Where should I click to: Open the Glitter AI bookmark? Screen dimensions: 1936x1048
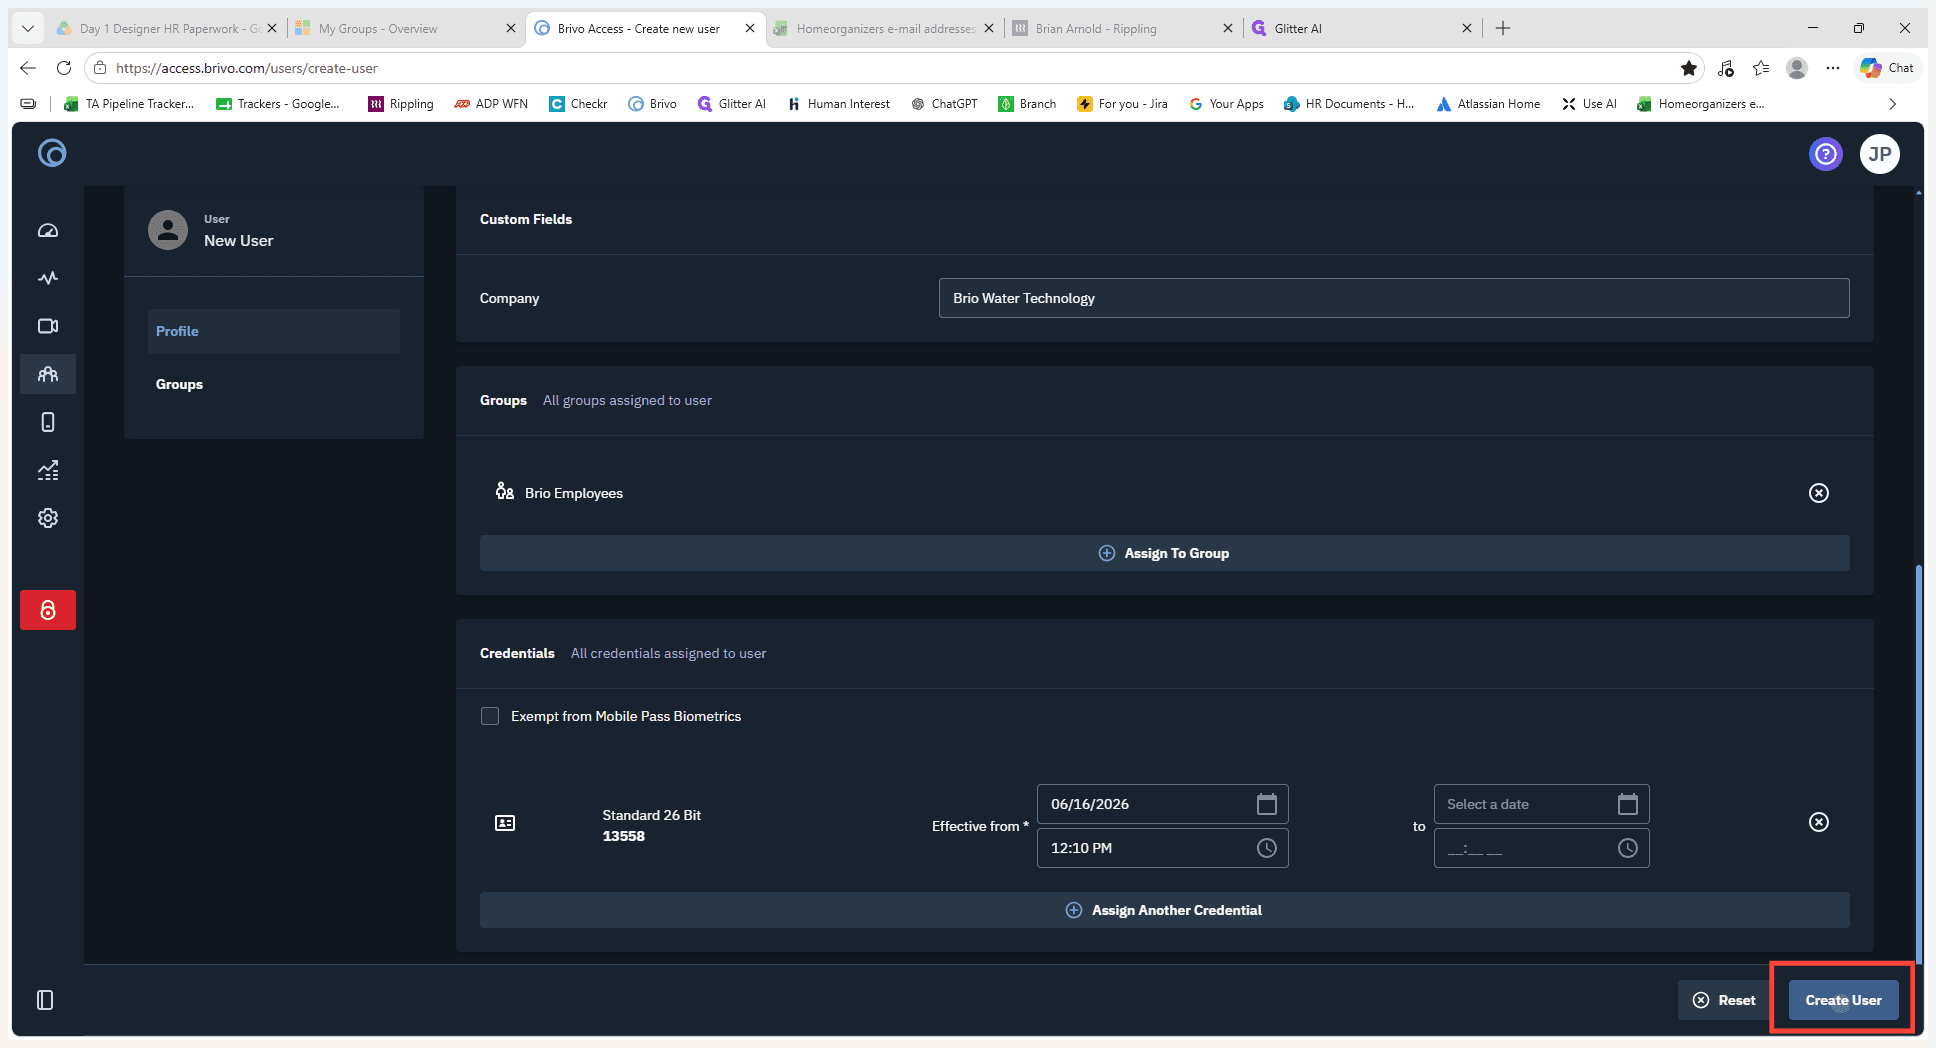point(732,103)
